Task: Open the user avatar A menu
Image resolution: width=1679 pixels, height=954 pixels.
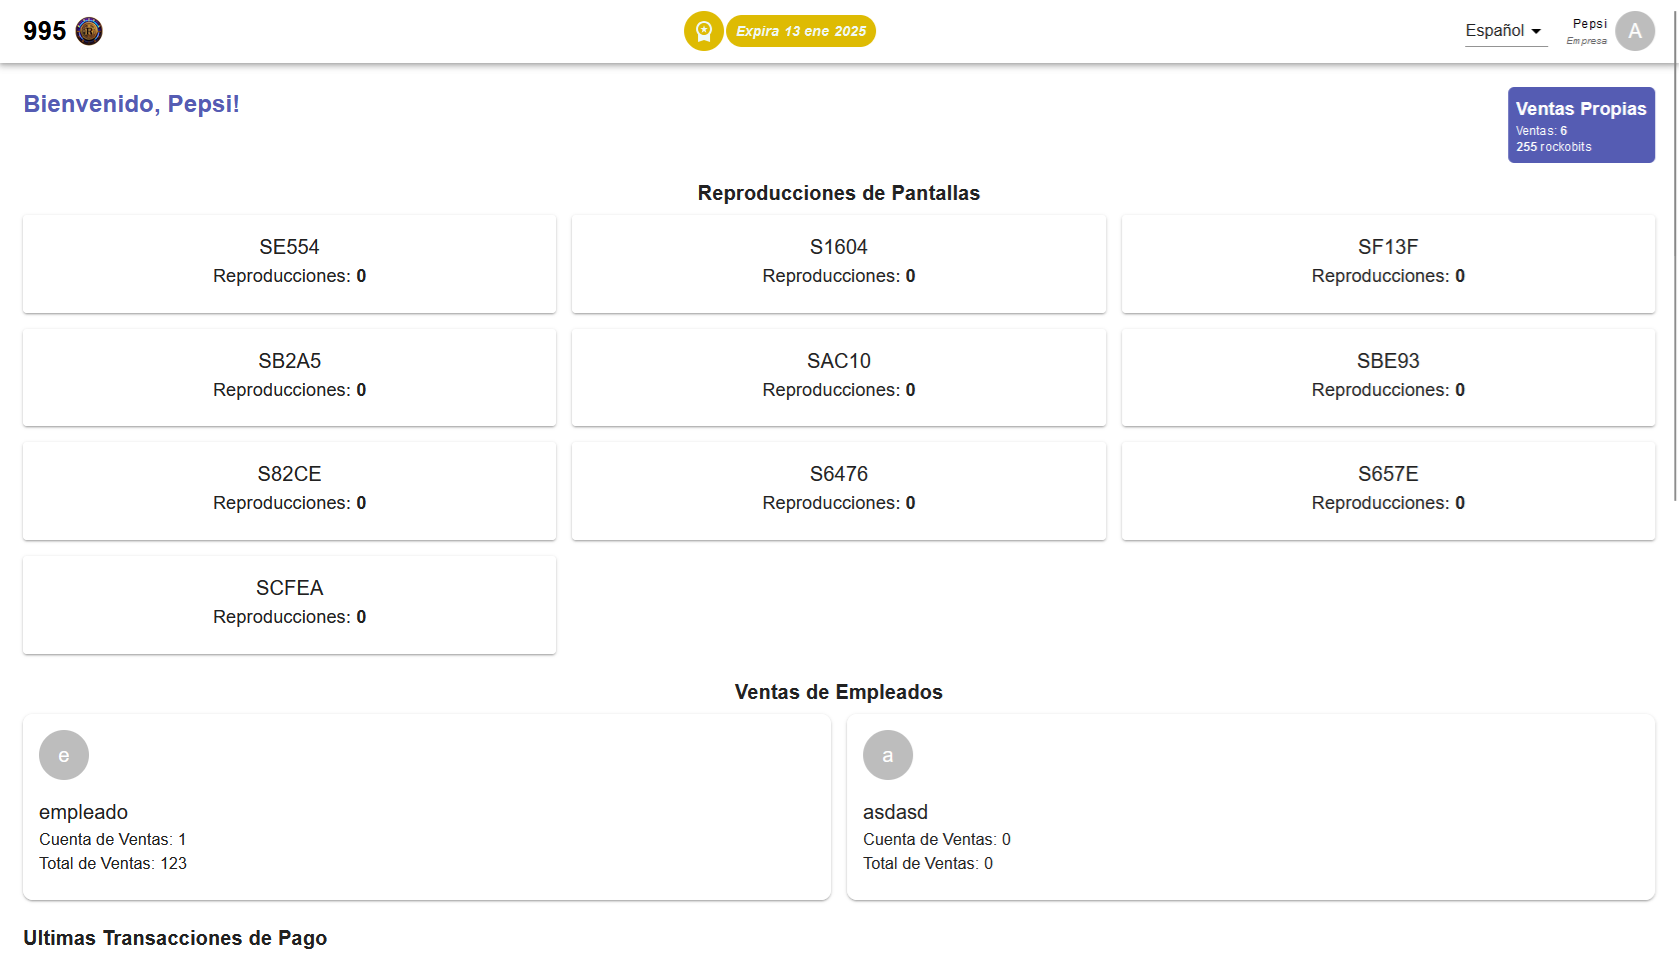Action: pyautogui.click(x=1634, y=31)
